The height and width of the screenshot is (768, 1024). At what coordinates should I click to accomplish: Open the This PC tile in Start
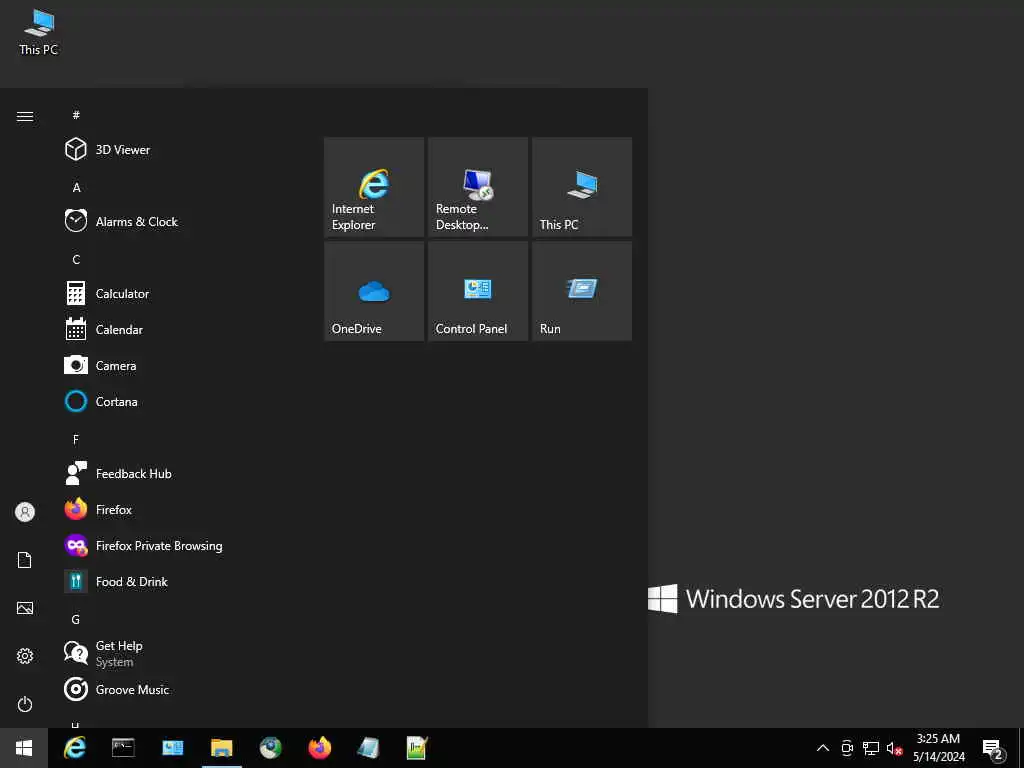coord(582,187)
